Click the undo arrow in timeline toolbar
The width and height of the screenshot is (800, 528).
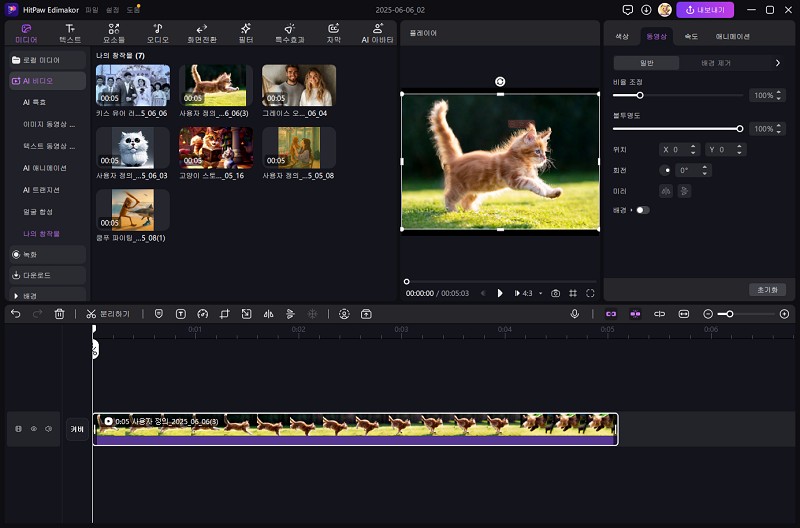tap(15, 314)
